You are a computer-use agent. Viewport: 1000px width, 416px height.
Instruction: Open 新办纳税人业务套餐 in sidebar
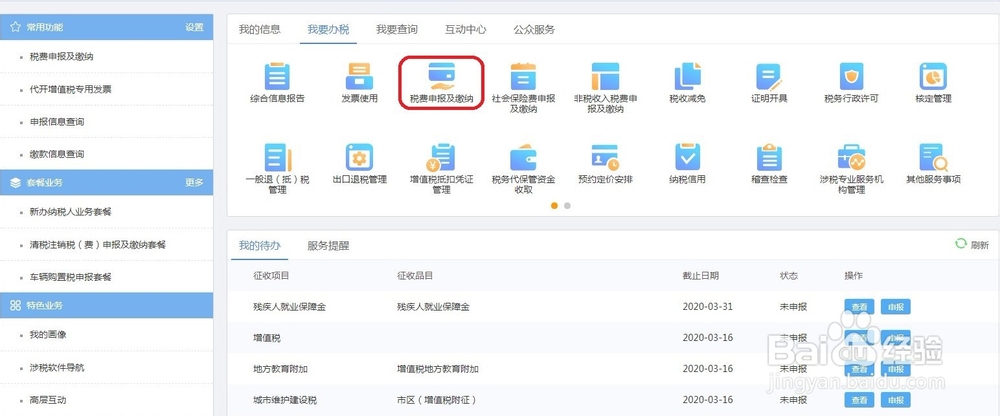(71, 212)
